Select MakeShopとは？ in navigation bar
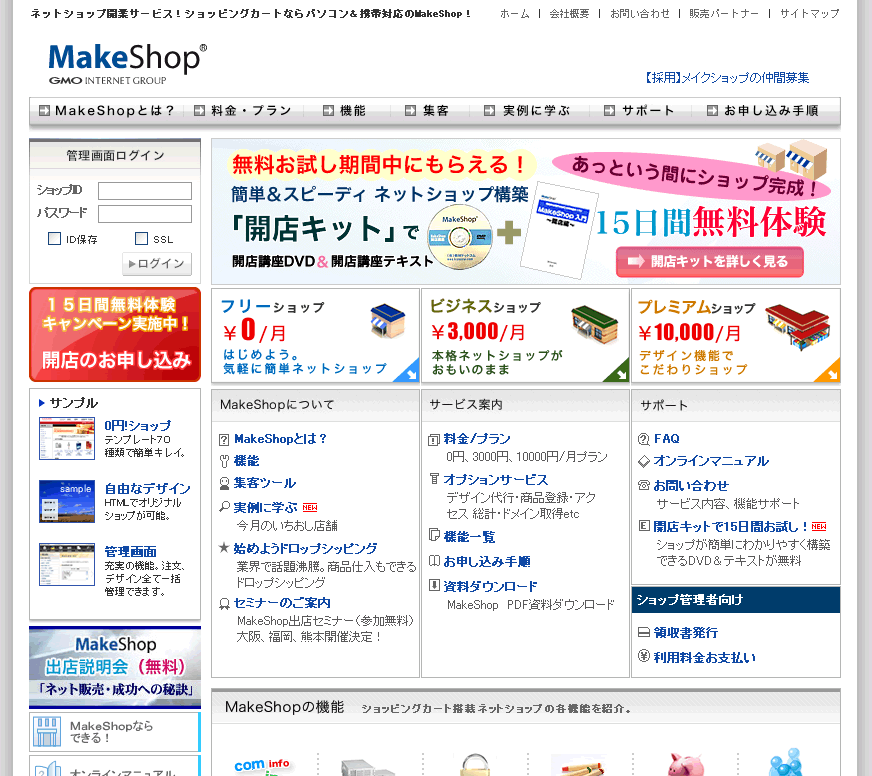Image resolution: width=872 pixels, height=776 pixels. (108, 111)
